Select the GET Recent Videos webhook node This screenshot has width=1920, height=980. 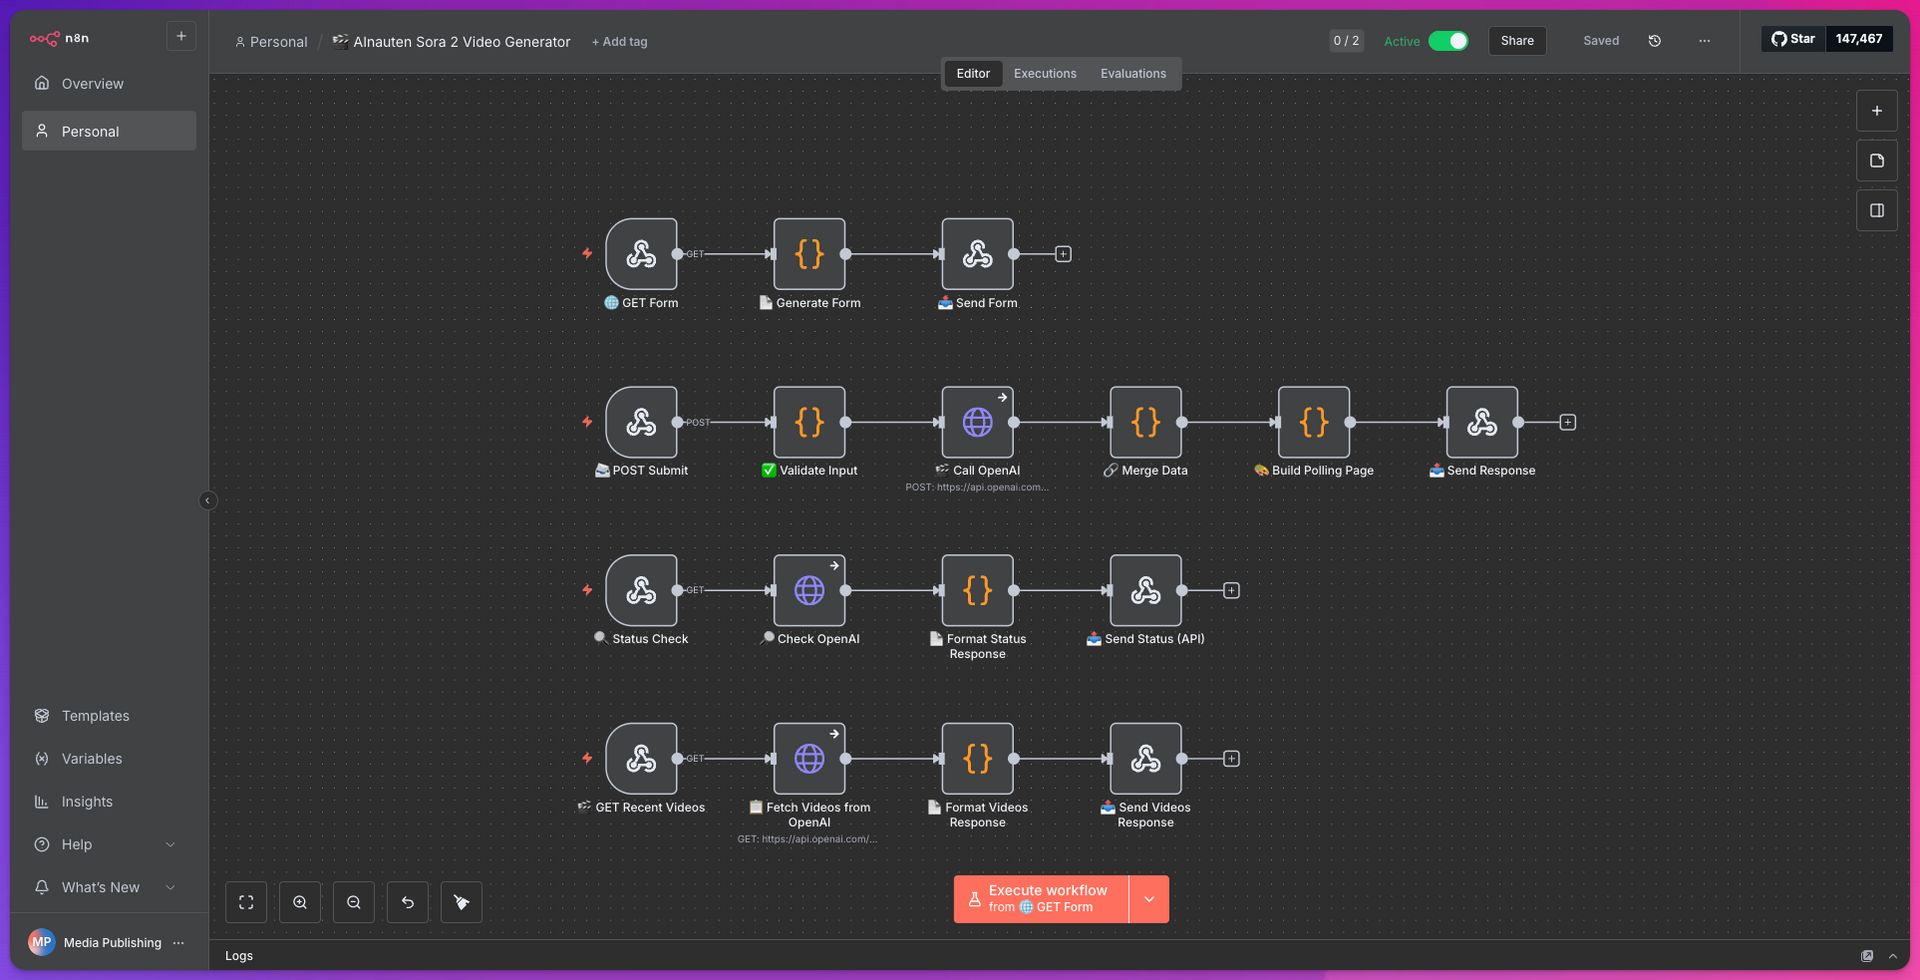(x=641, y=758)
